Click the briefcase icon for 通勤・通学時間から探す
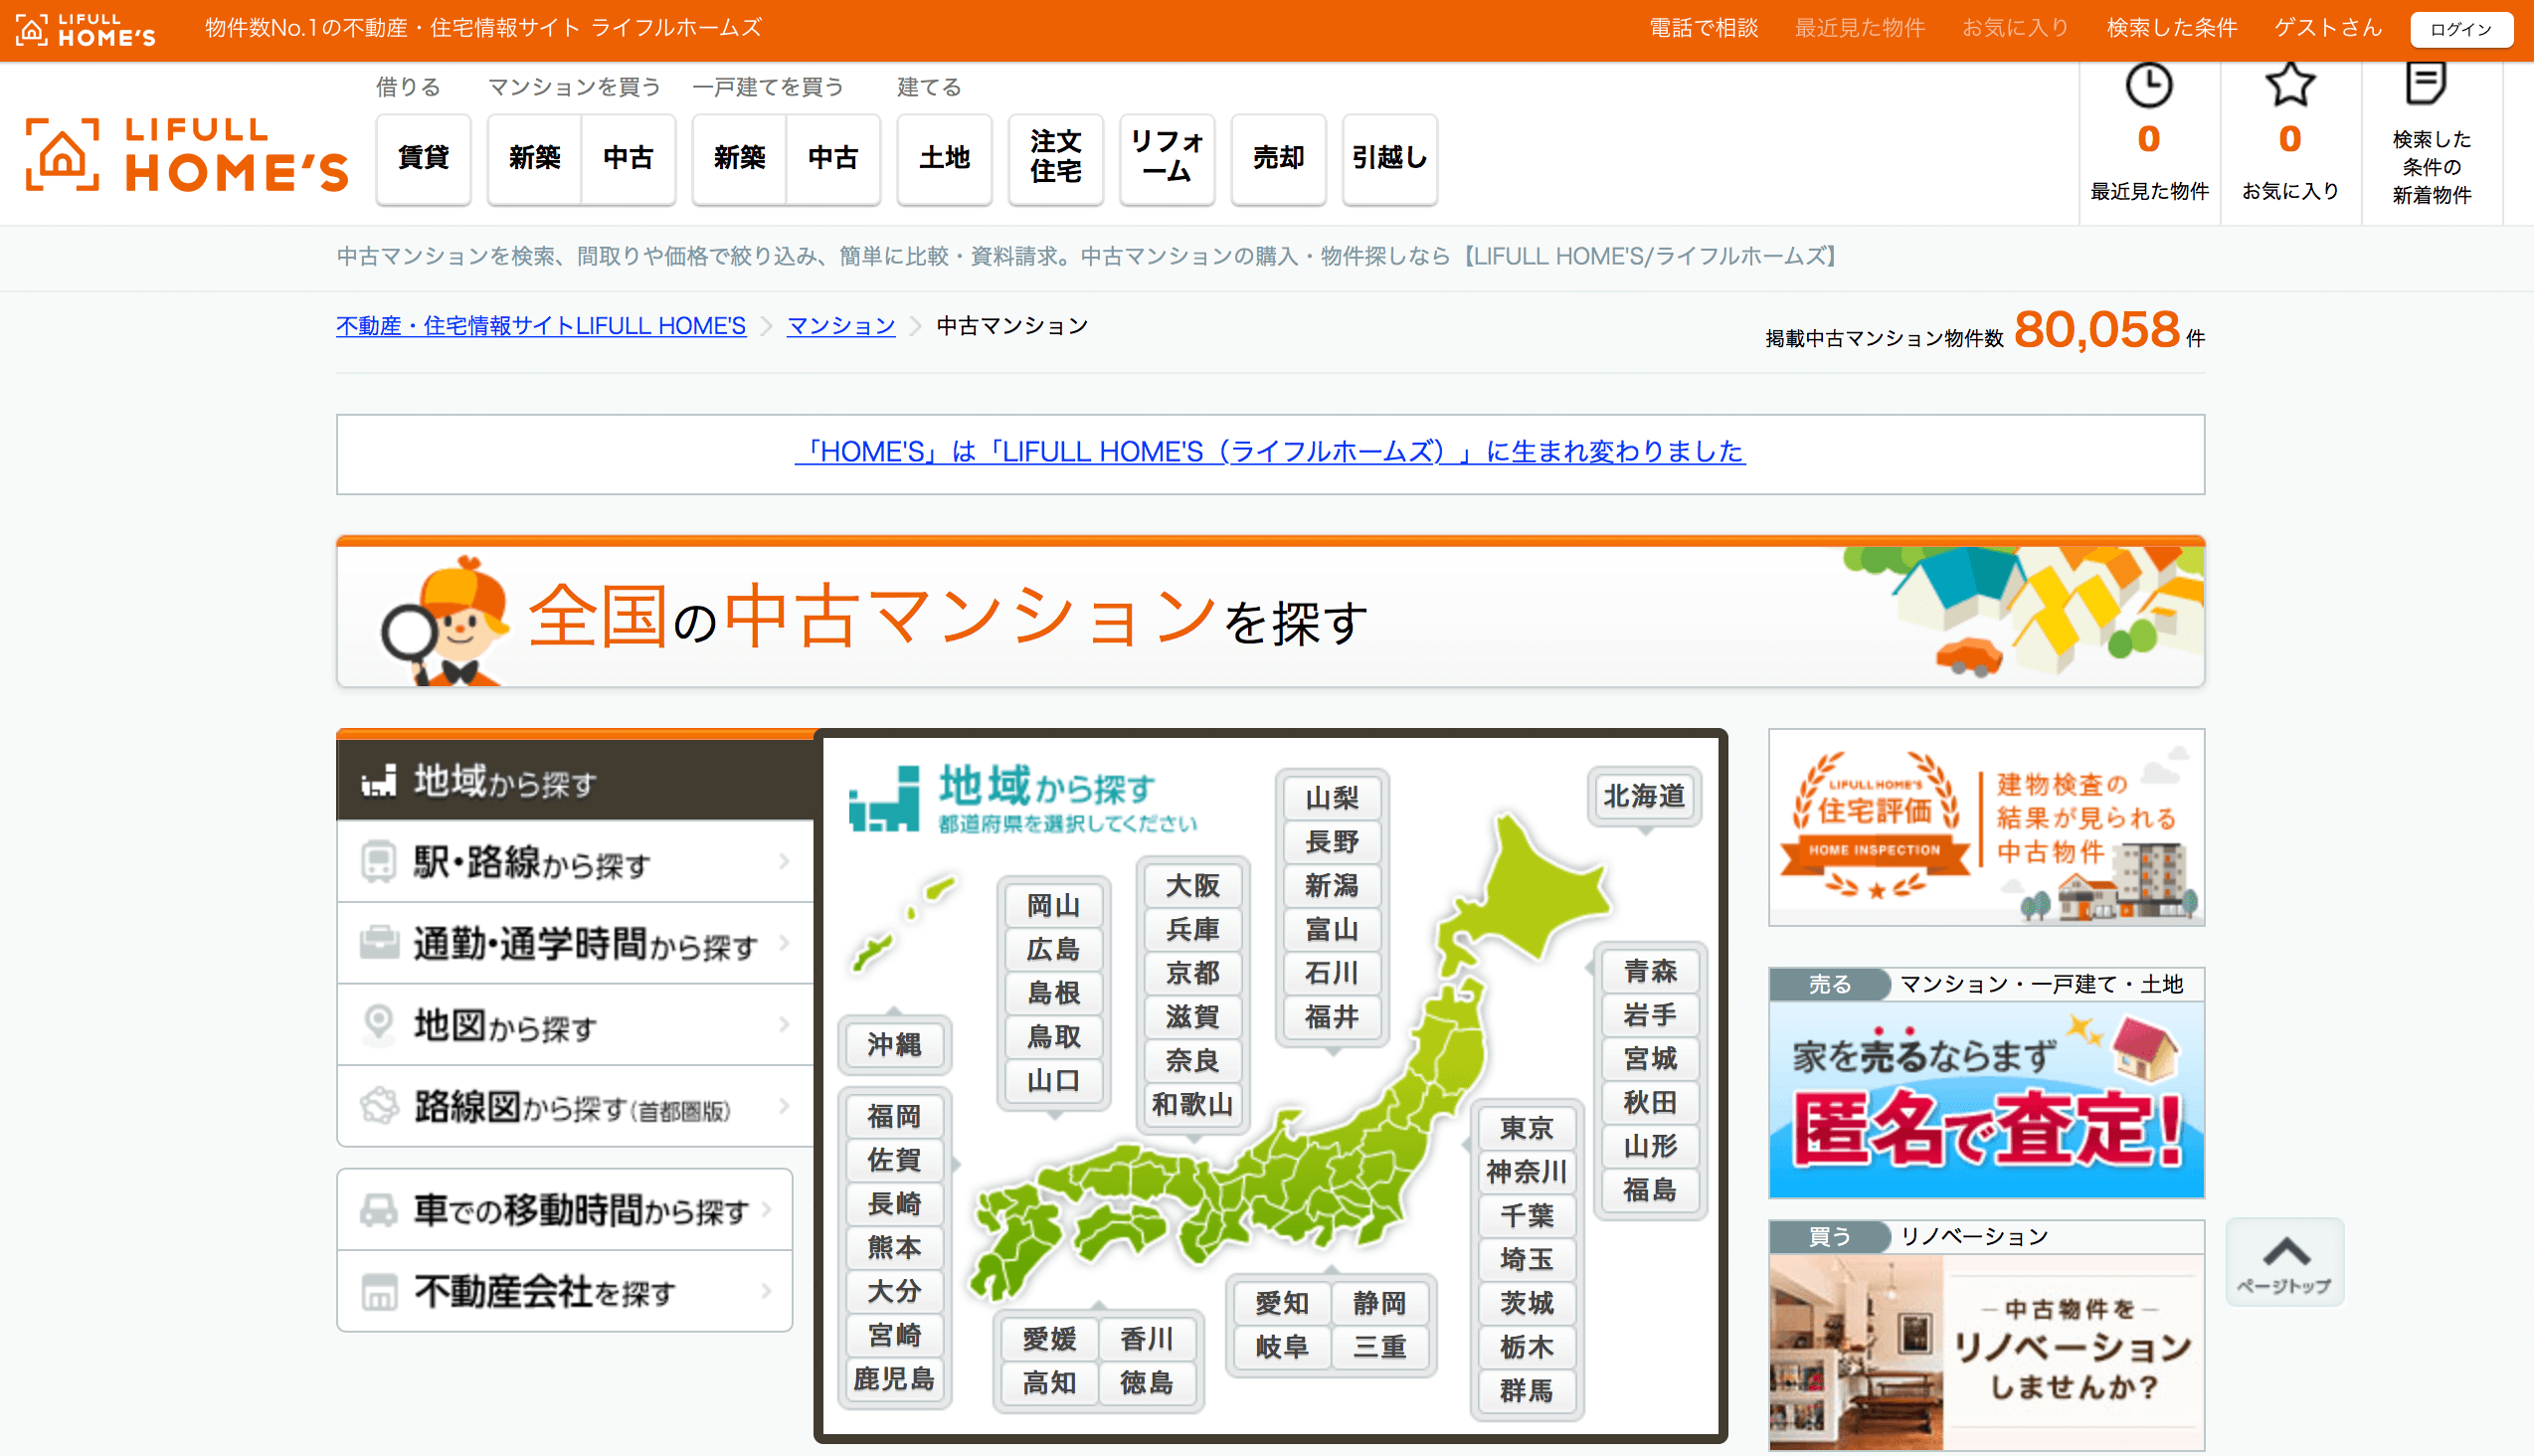This screenshot has height=1456, width=2534. point(379,943)
